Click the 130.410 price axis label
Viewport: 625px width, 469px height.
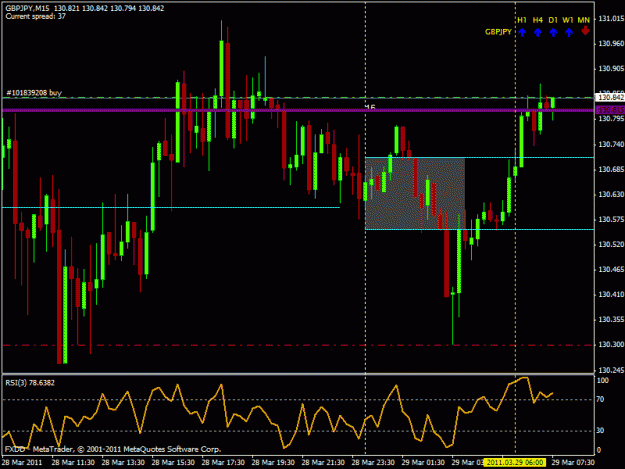tap(611, 294)
